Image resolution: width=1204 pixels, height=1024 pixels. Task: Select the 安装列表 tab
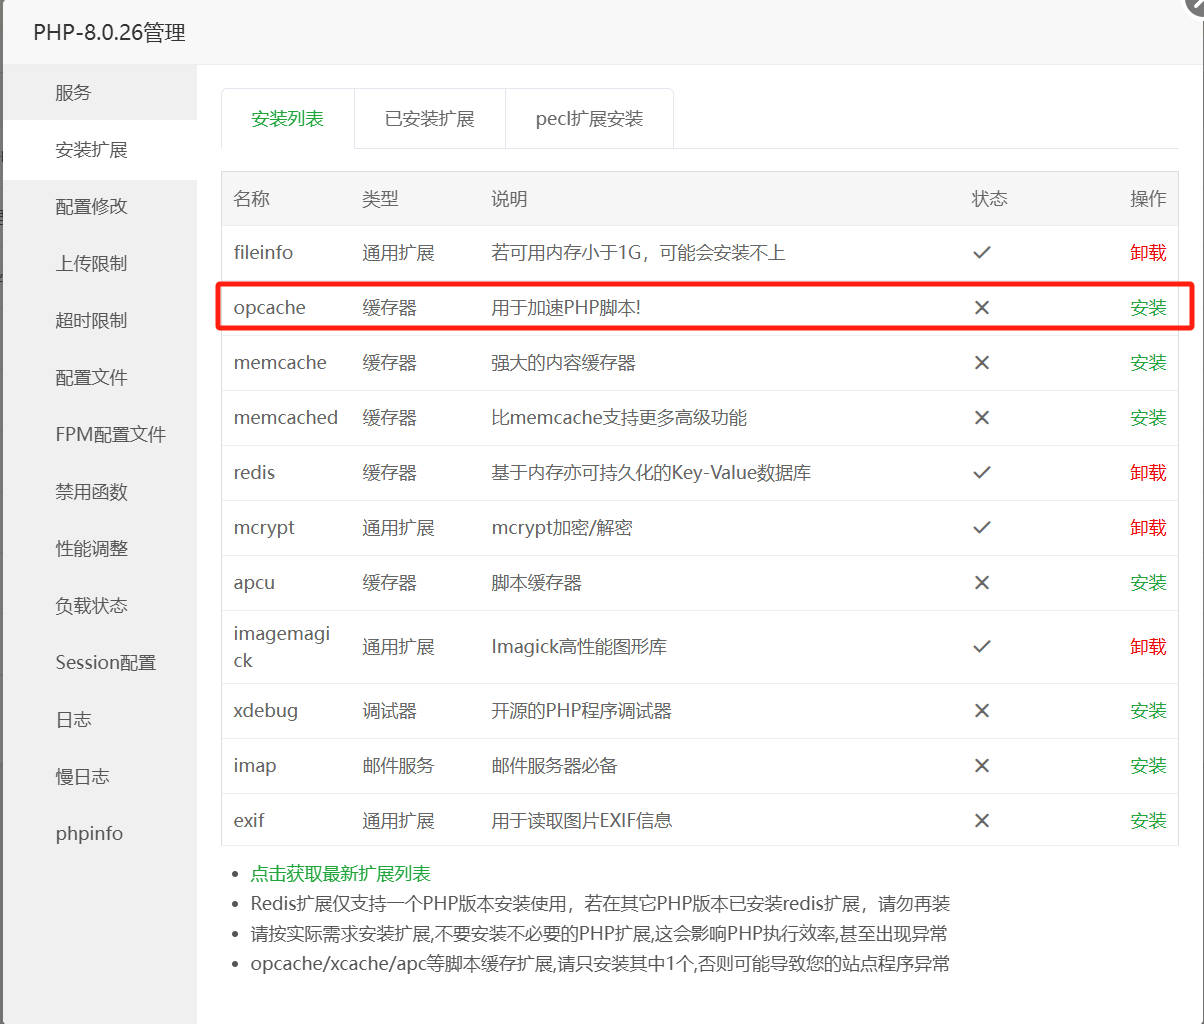pos(288,119)
